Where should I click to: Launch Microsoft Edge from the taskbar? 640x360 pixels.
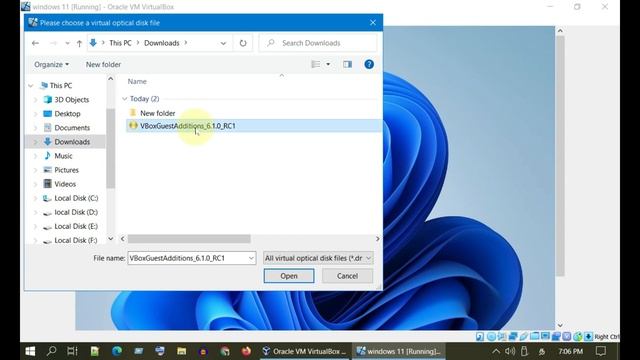pos(117,351)
